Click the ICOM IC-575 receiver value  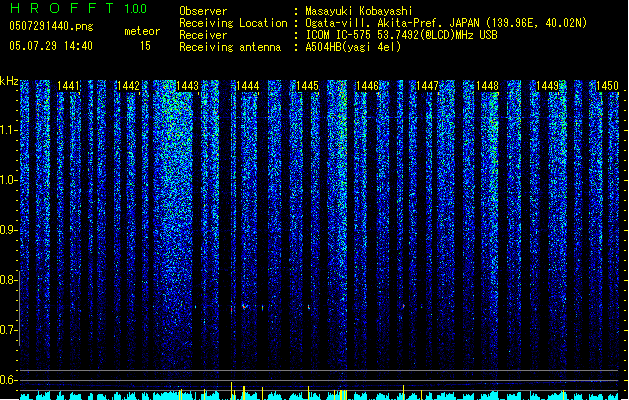(401, 35)
